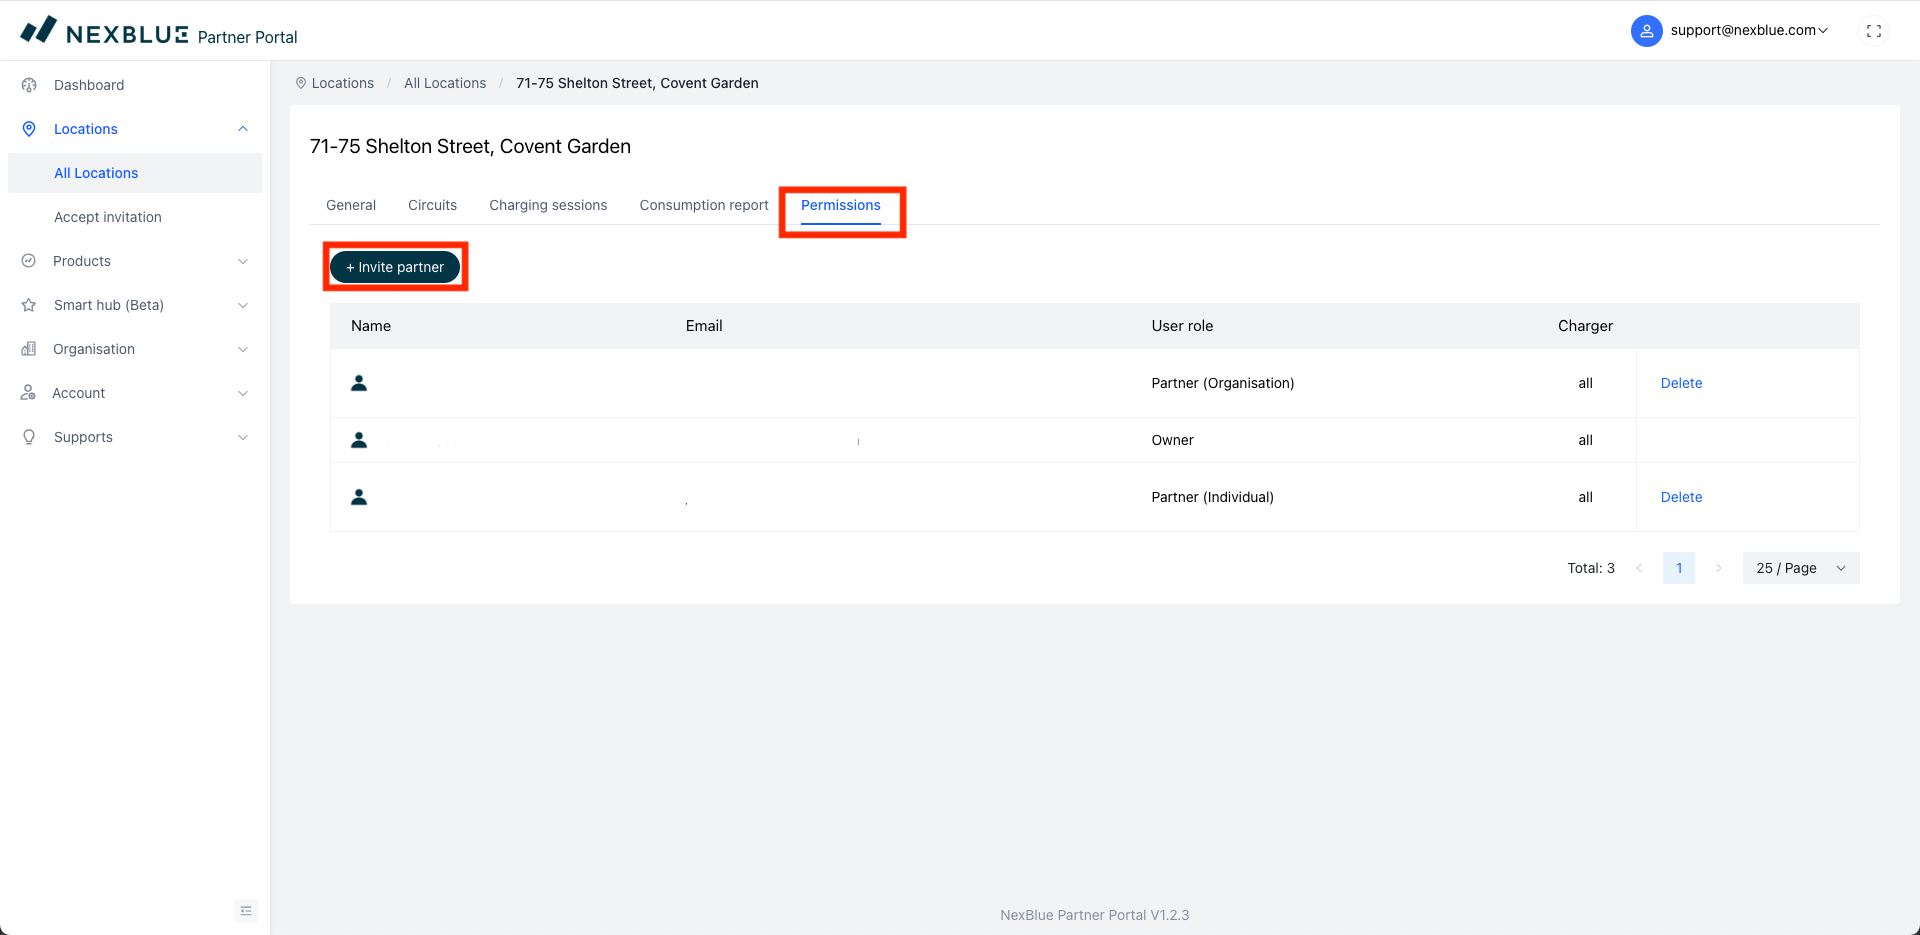
Task: Click the Smart hub star icon
Action: click(29, 305)
